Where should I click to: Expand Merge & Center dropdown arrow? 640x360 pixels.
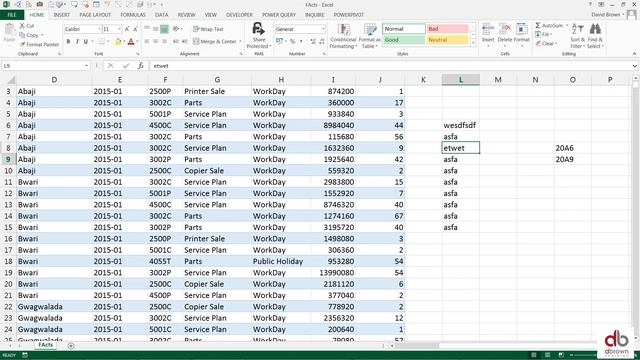(240, 41)
